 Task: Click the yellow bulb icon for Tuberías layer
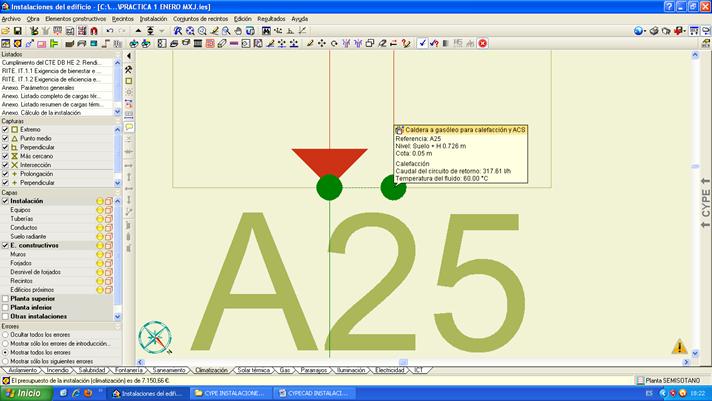click(x=100, y=219)
